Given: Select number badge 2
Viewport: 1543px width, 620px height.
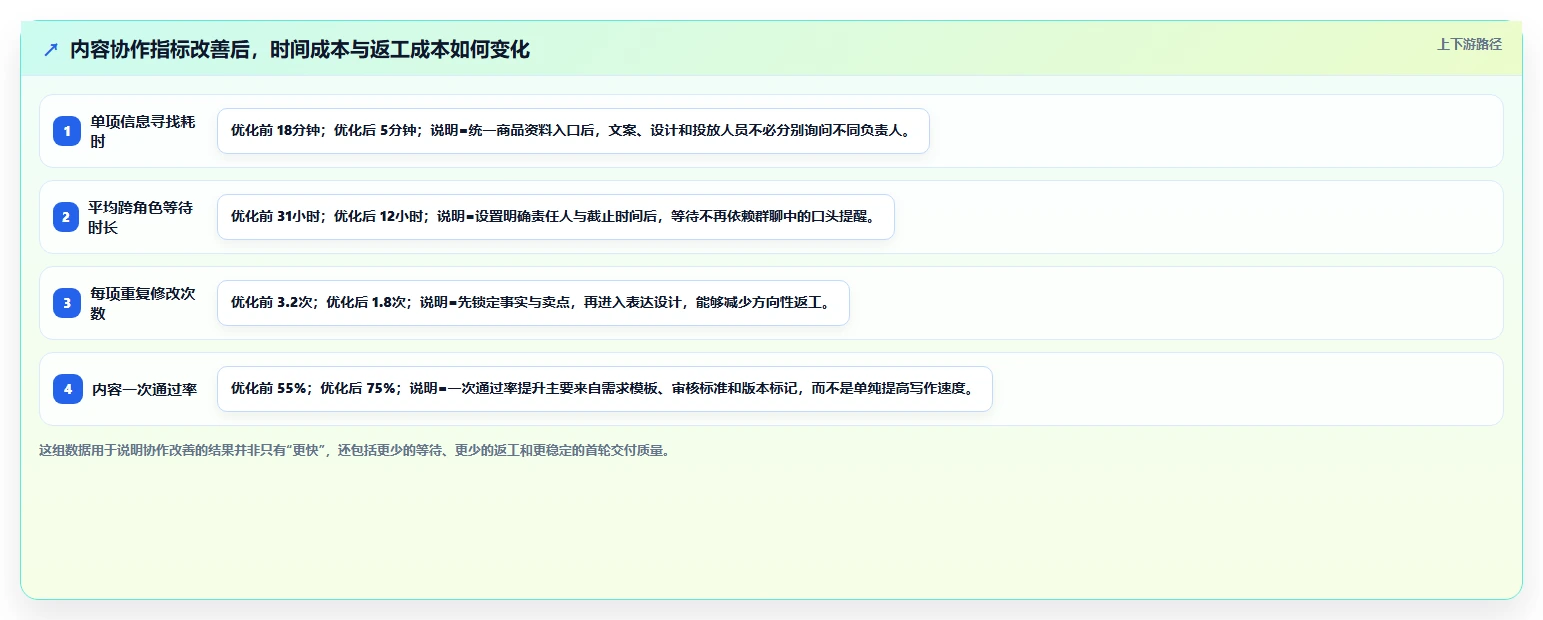Looking at the screenshot, I should (67, 217).
